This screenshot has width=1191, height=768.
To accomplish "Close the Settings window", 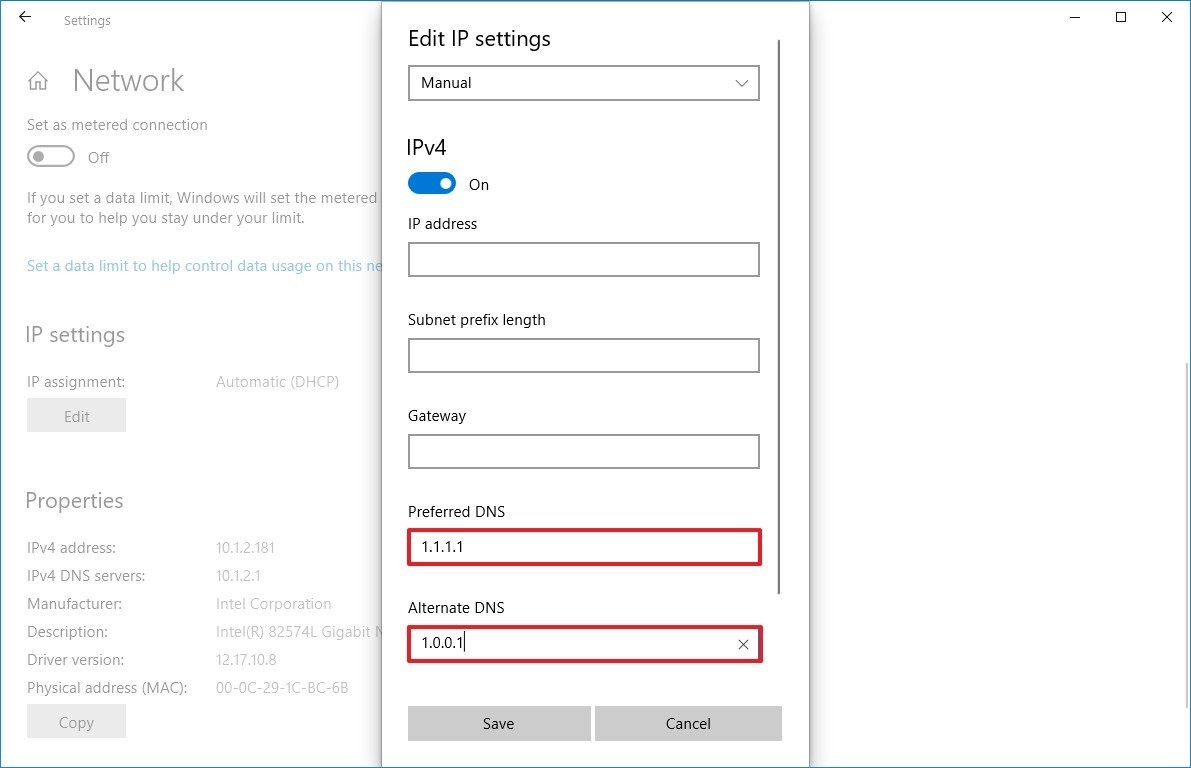I will pyautogui.click(x=1167, y=18).
